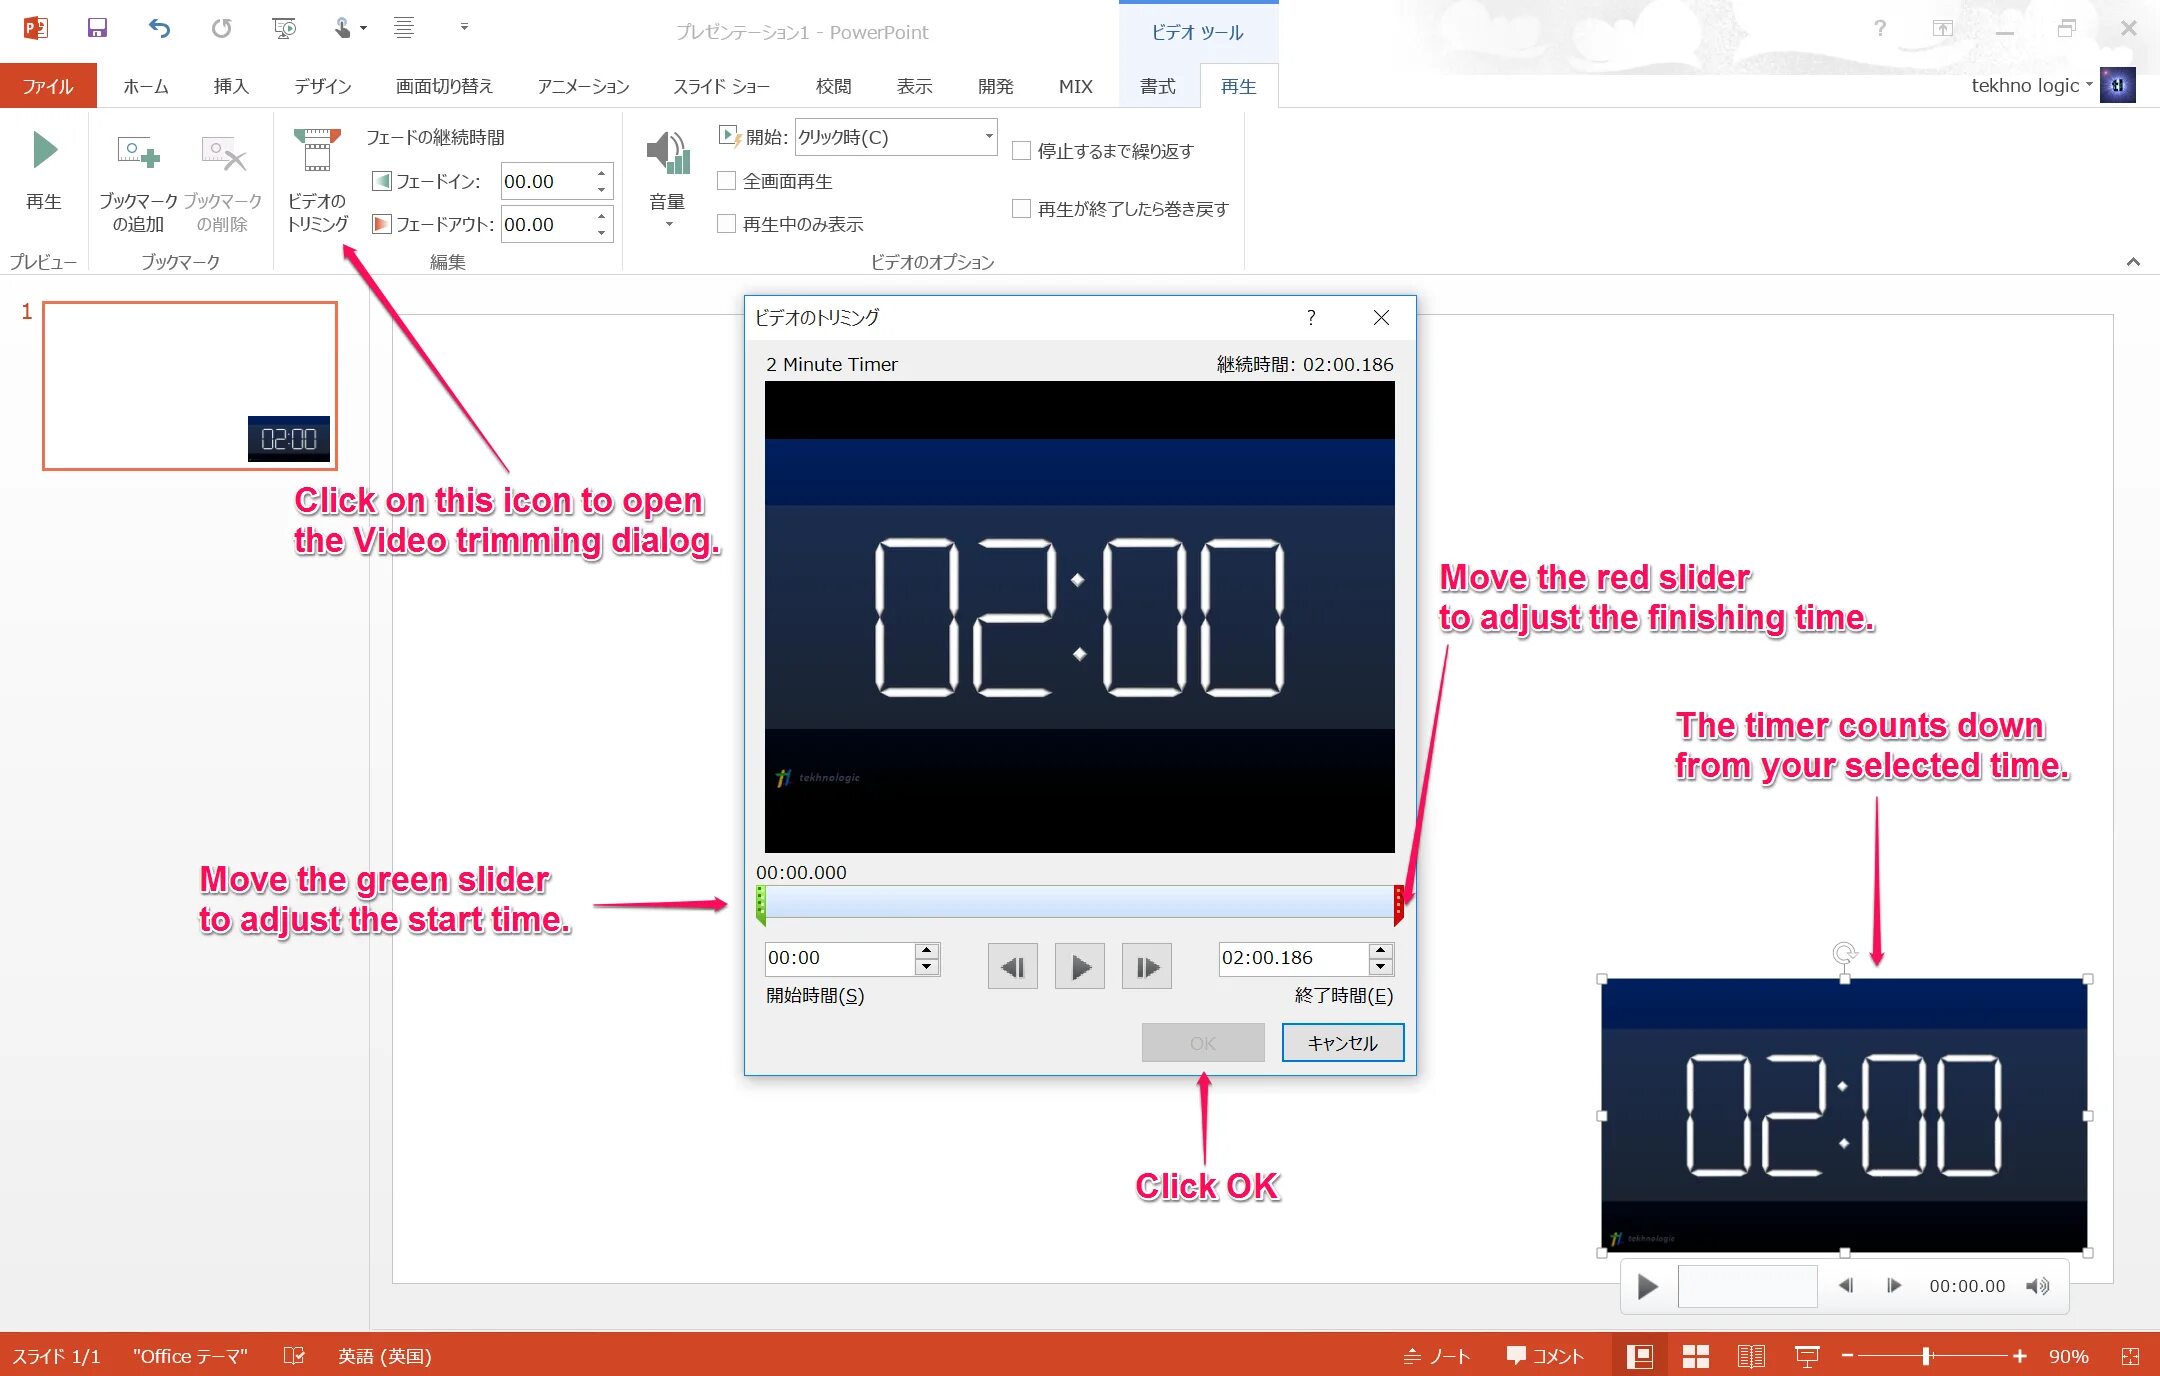This screenshot has height=1376, width=2160.
Task: Click the start time 開始時間 input field
Action: pos(836,956)
